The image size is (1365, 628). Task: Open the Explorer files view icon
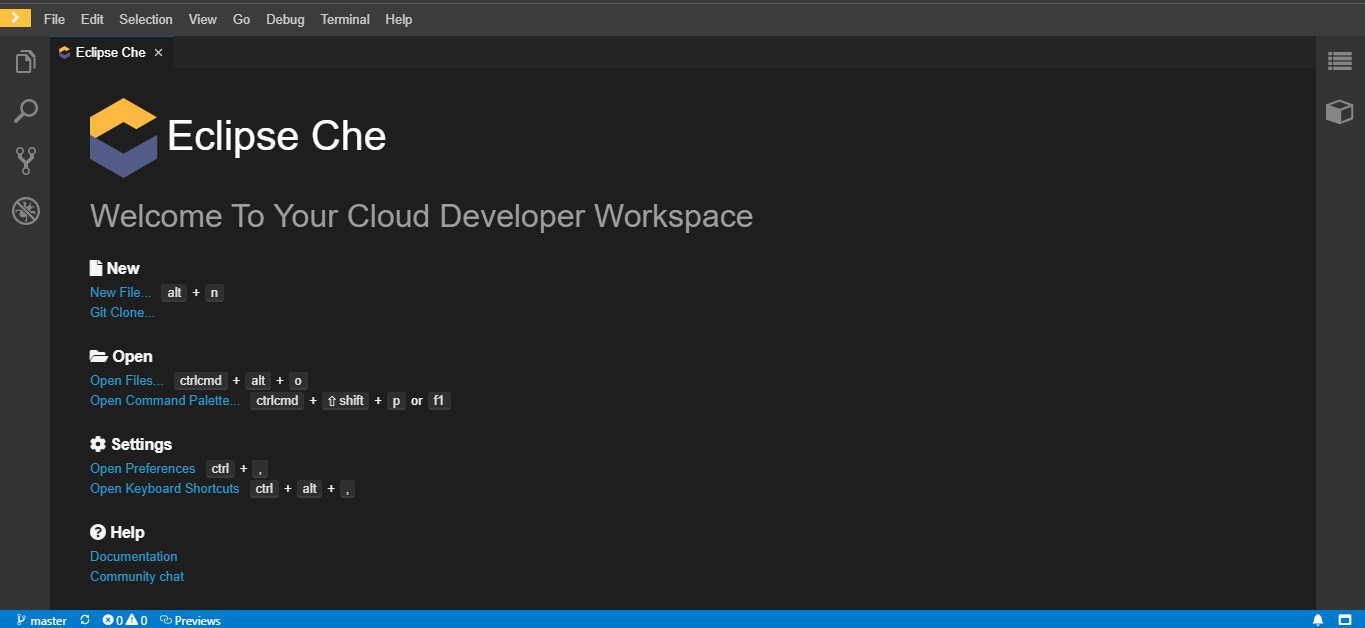[x=25, y=62]
